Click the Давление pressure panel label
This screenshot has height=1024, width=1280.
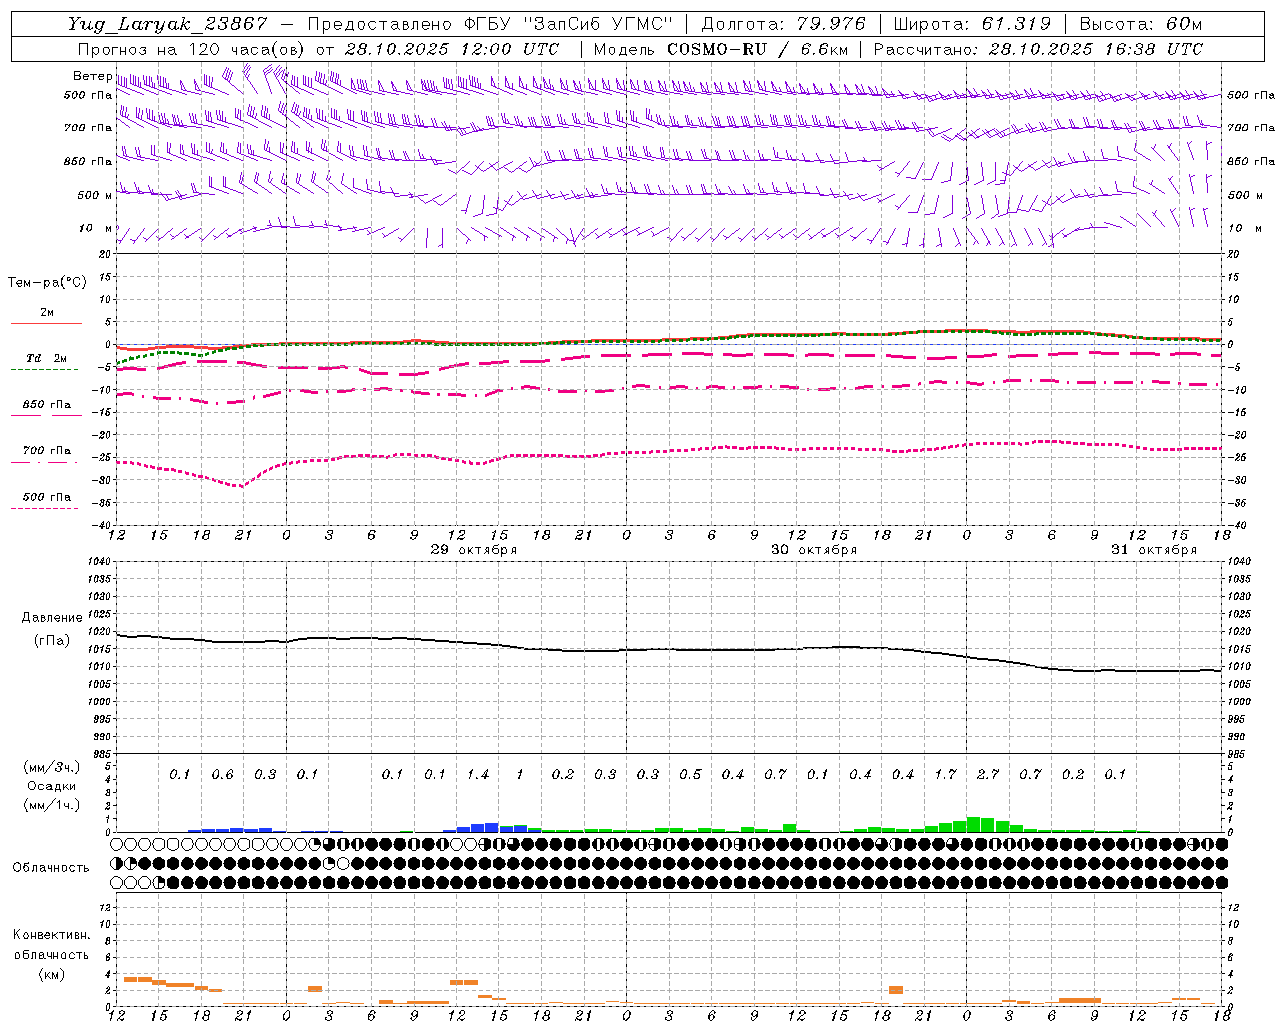click(x=52, y=618)
